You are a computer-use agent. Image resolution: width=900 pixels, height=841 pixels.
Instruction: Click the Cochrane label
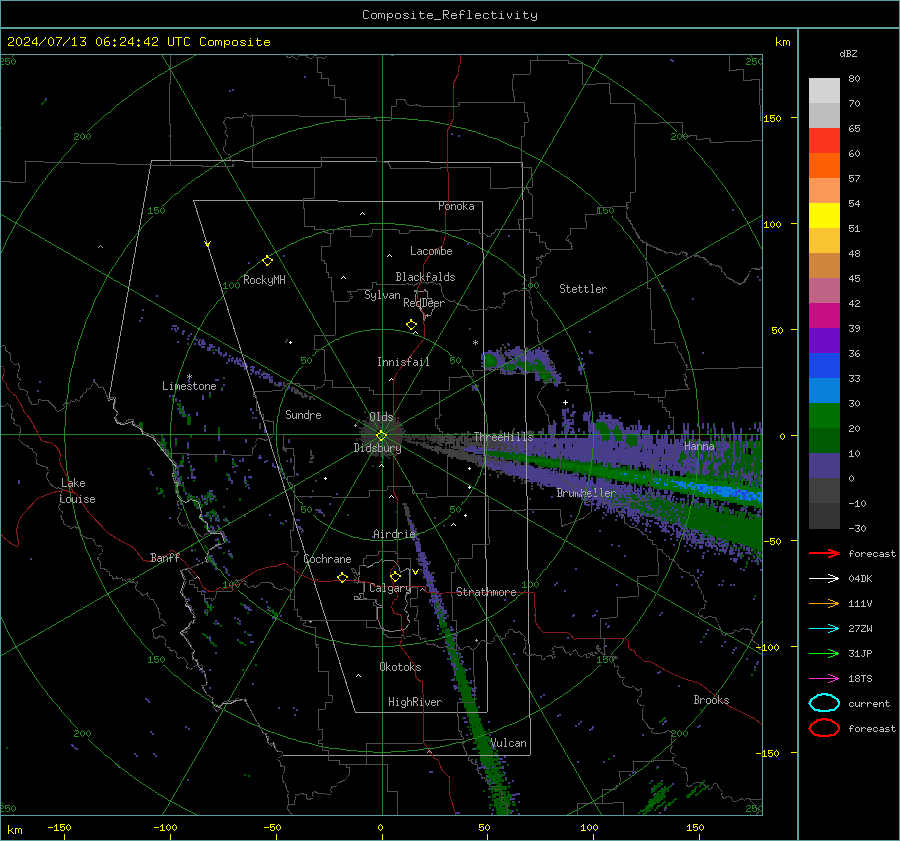pos(327,559)
